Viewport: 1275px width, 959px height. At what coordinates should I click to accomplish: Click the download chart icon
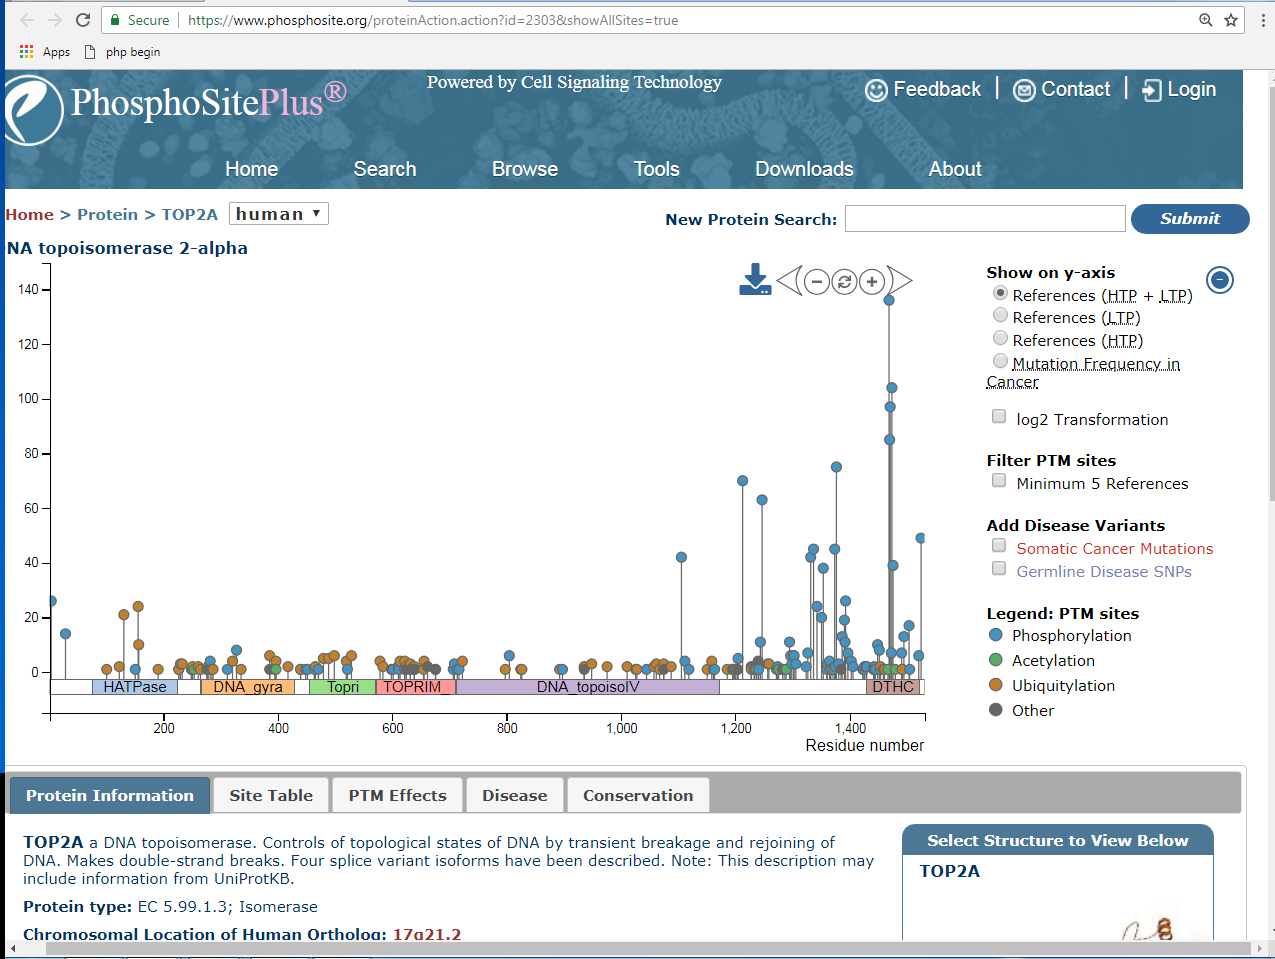coord(755,281)
